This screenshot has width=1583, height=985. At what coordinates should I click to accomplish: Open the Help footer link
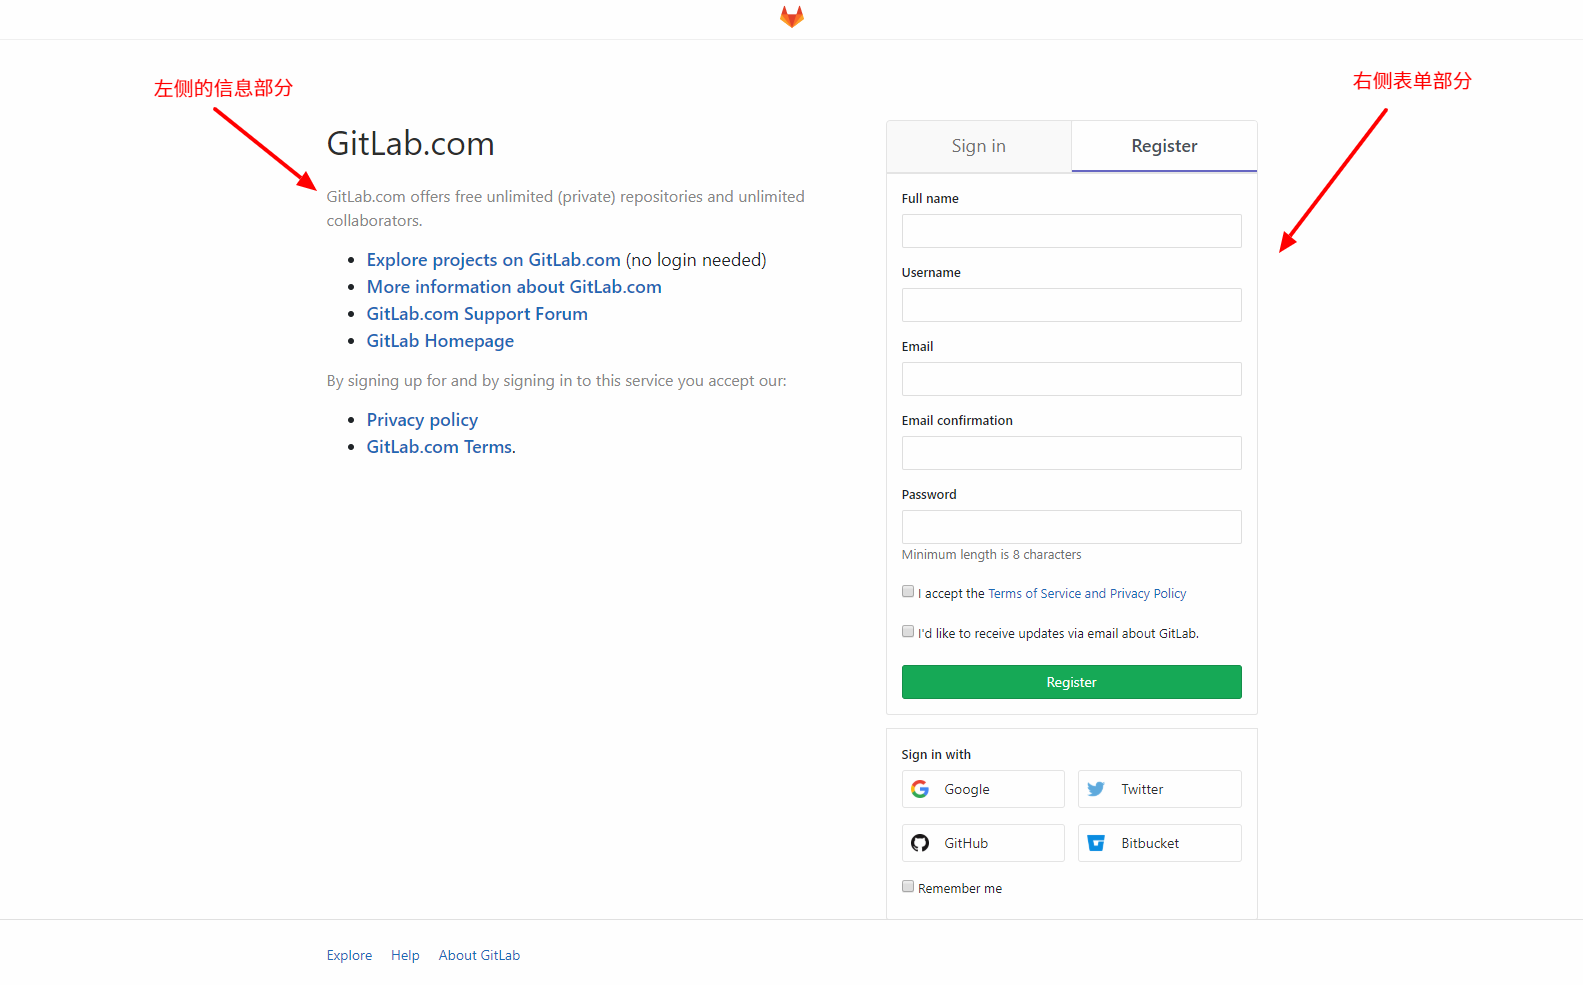[x=405, y=955]
